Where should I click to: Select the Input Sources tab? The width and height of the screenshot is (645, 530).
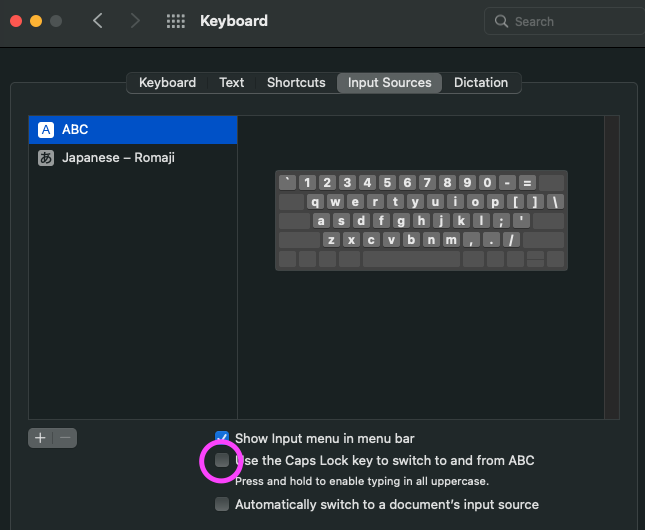tap(390, 83)
